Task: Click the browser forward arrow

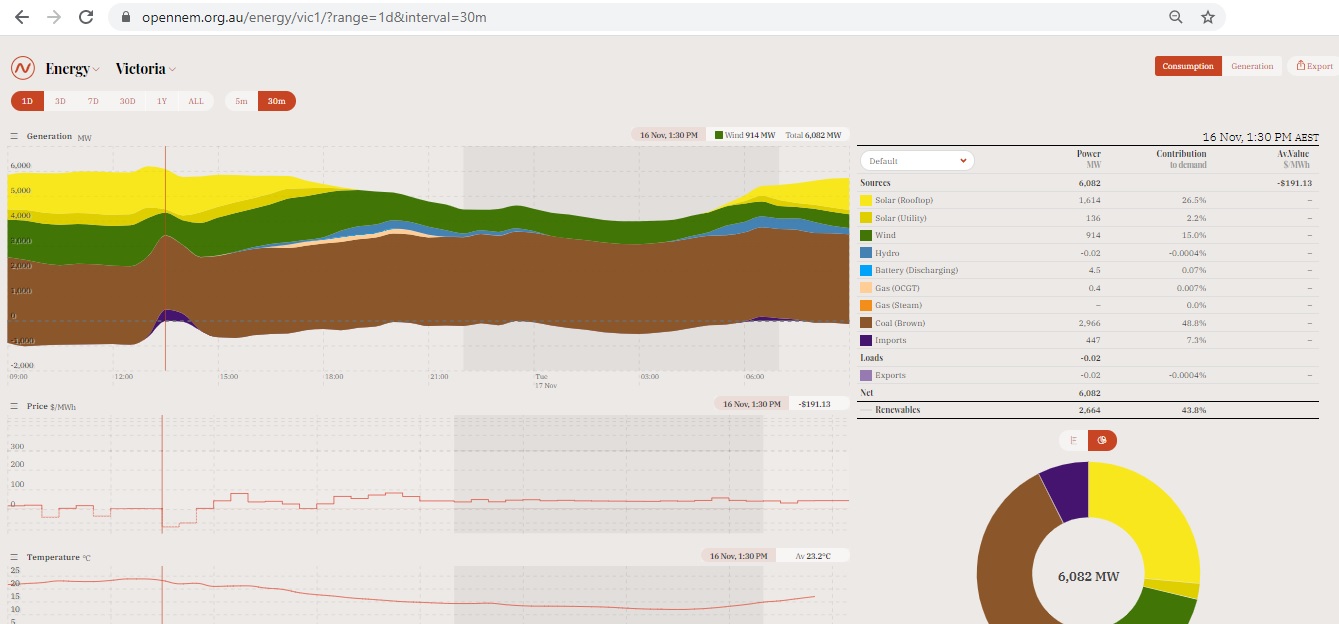Action: coord(53,17)
